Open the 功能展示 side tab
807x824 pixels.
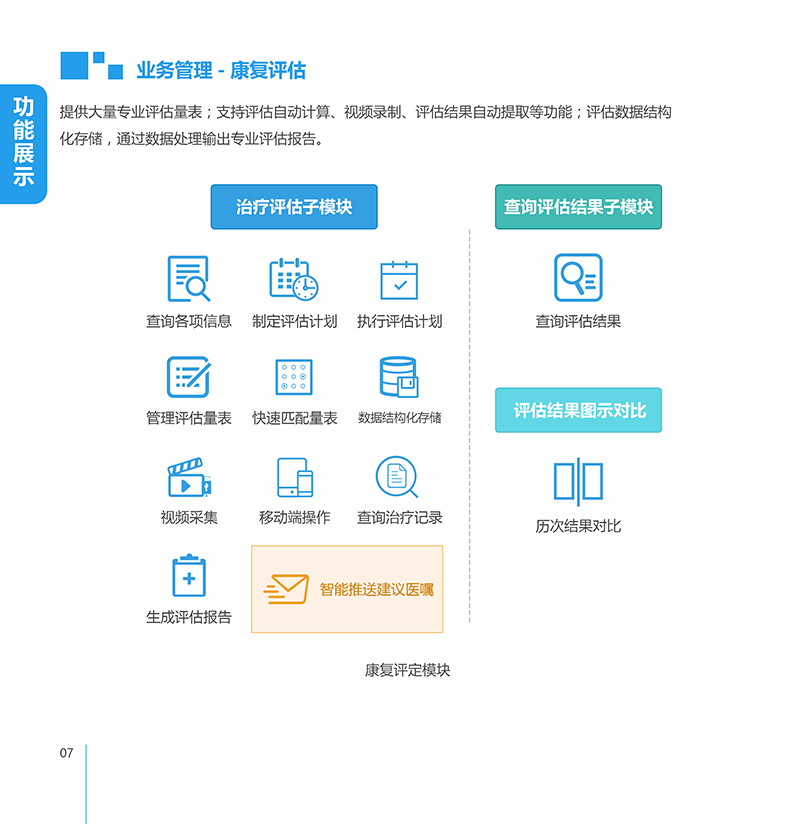tap(24, 144)
